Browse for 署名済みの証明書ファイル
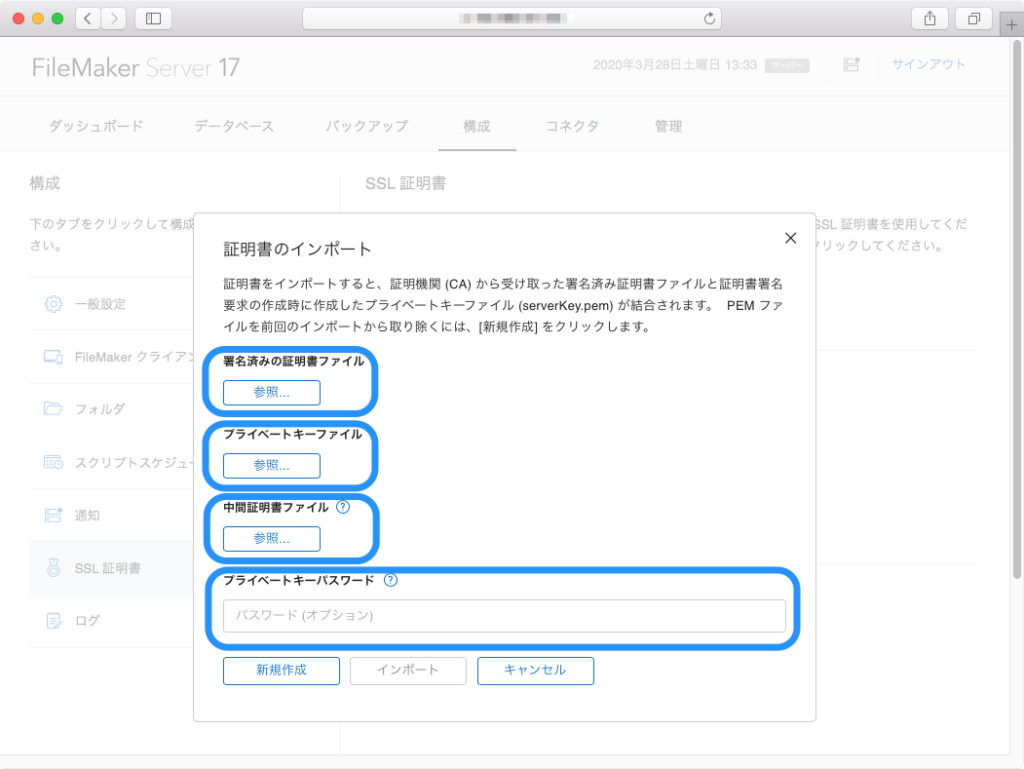Viewport: 1024px width, 769px height. tap(272, 392)
